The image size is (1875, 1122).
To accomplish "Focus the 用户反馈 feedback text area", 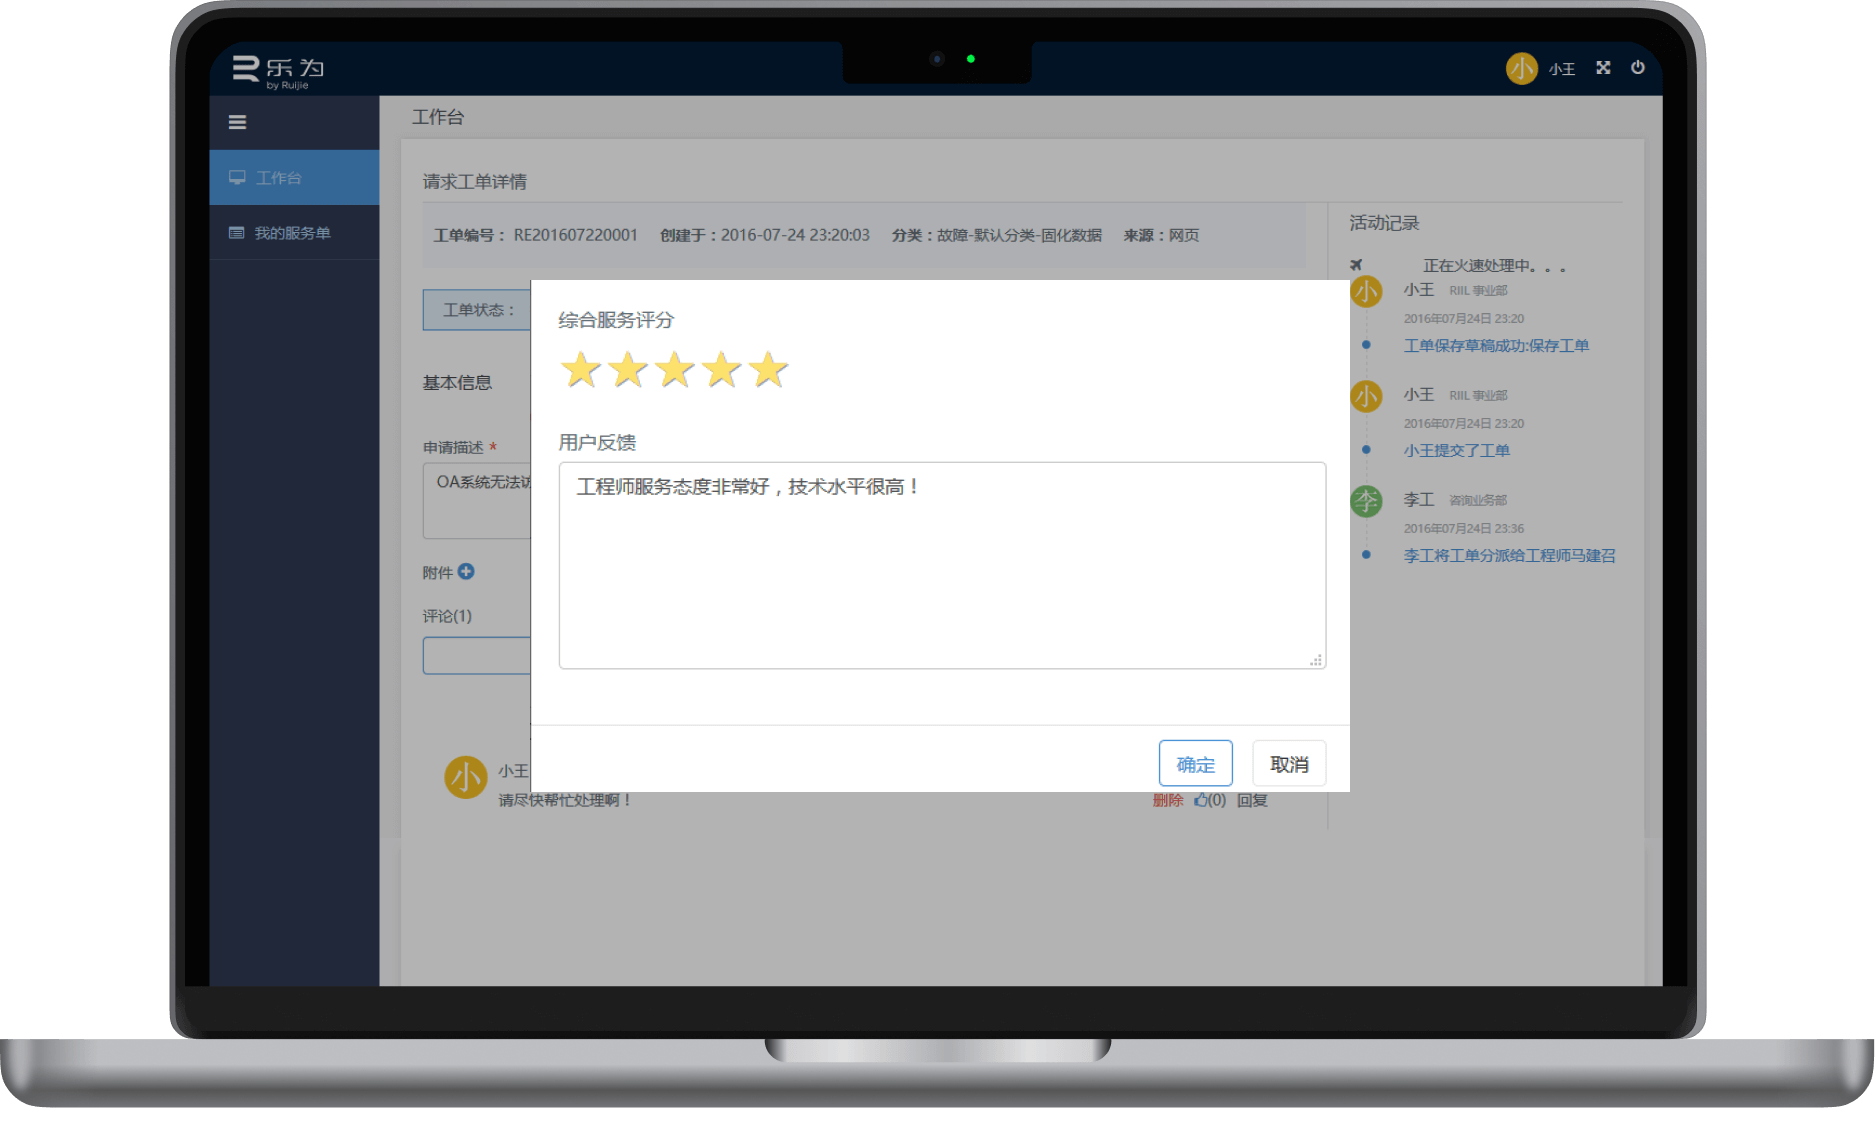I will pyautogui.click(x=942, y=565).
